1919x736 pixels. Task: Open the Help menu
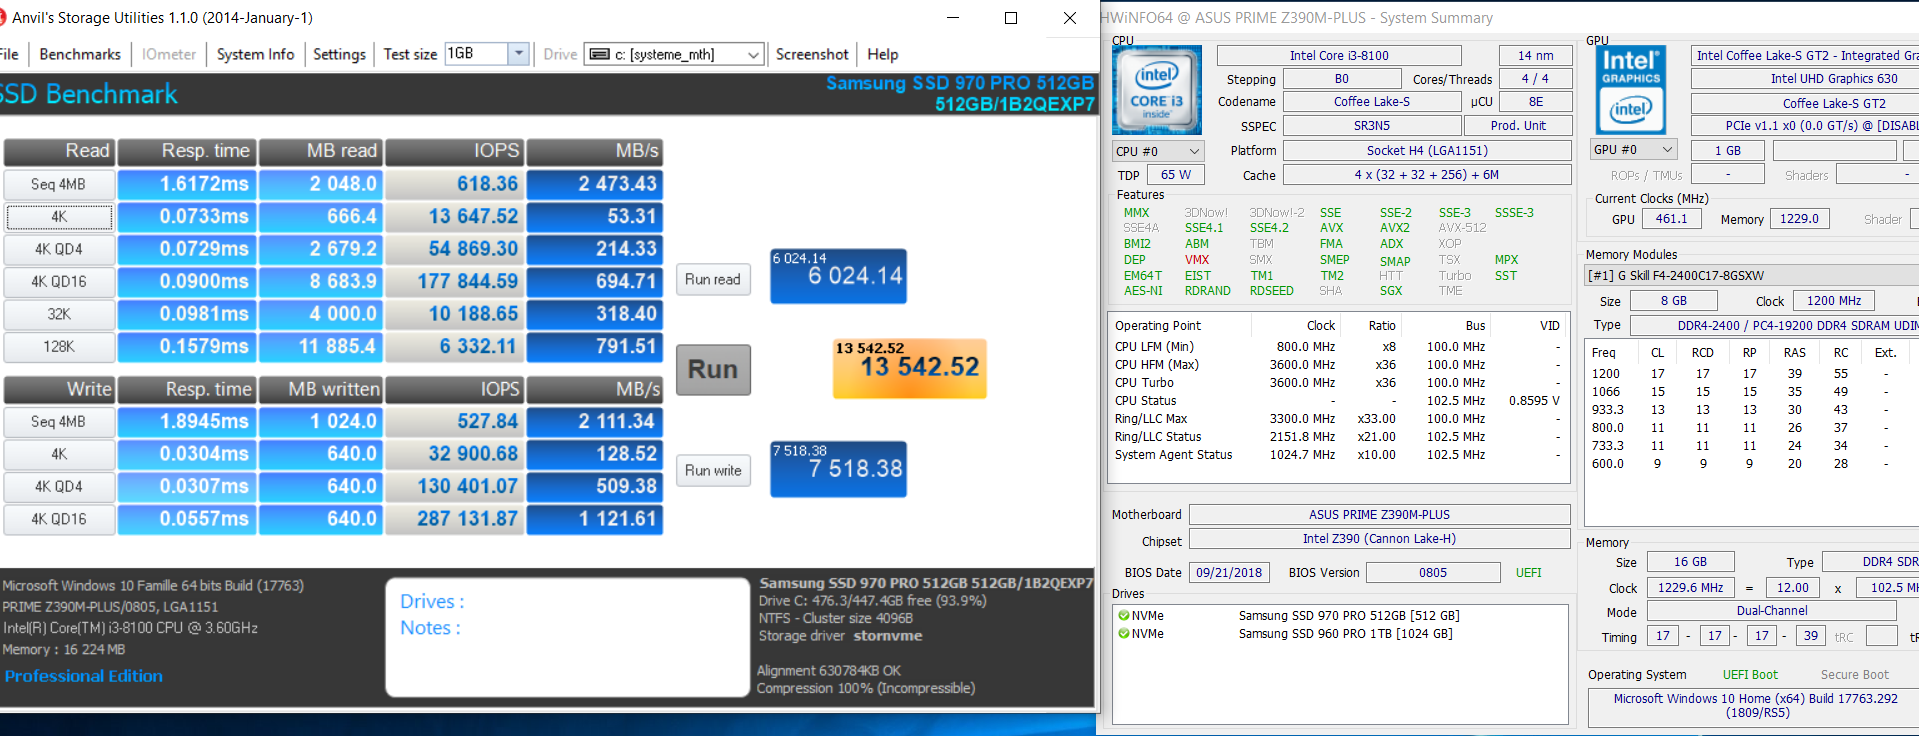[x=883, y=54]
